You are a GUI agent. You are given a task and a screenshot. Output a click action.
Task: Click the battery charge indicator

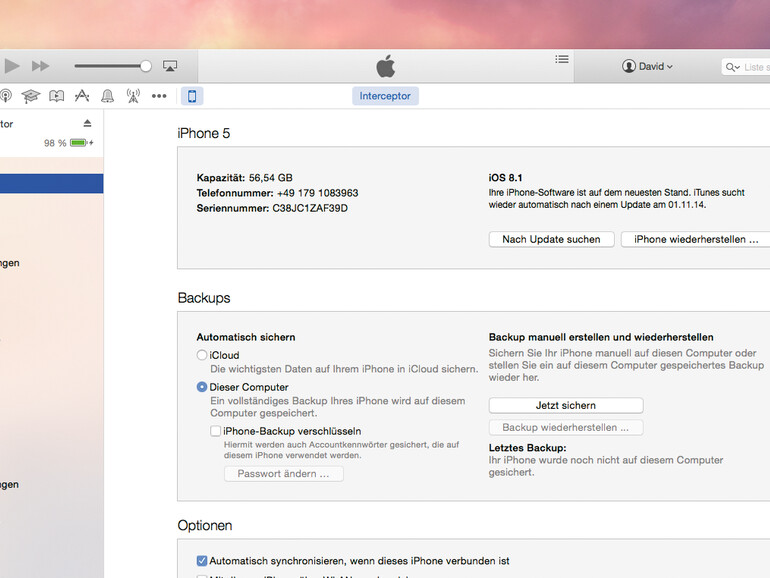coord(82,143)
